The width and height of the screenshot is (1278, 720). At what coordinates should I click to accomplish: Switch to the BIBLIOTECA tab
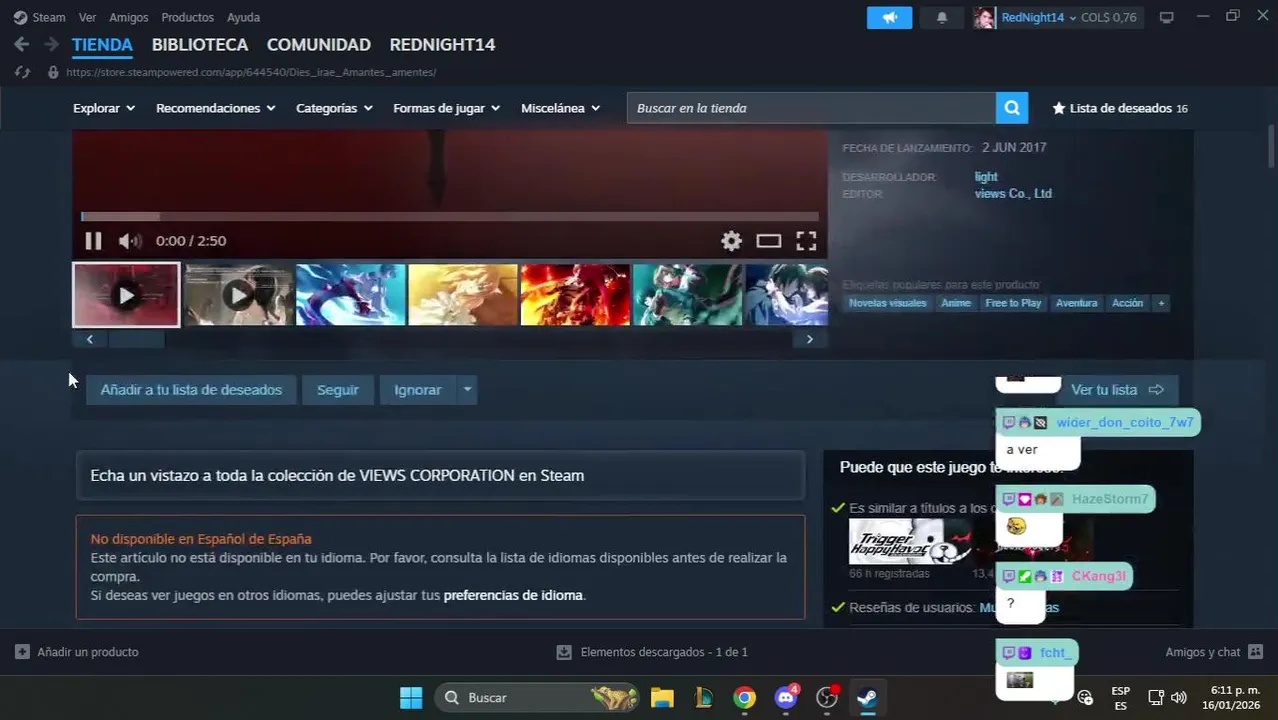(x=200, y=45)
